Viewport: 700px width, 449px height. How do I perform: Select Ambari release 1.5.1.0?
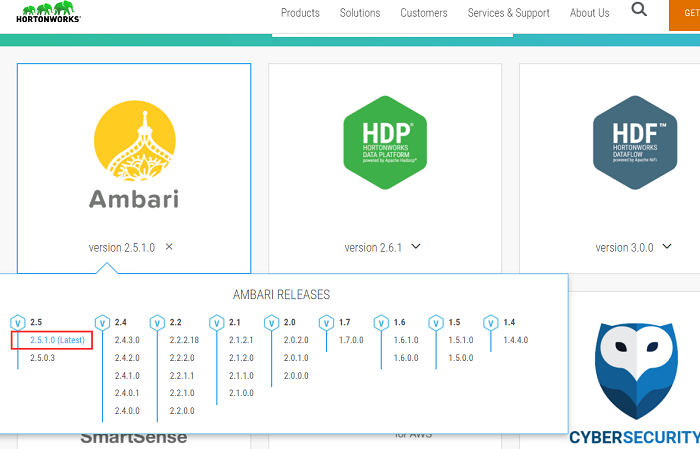coord(461,340)
